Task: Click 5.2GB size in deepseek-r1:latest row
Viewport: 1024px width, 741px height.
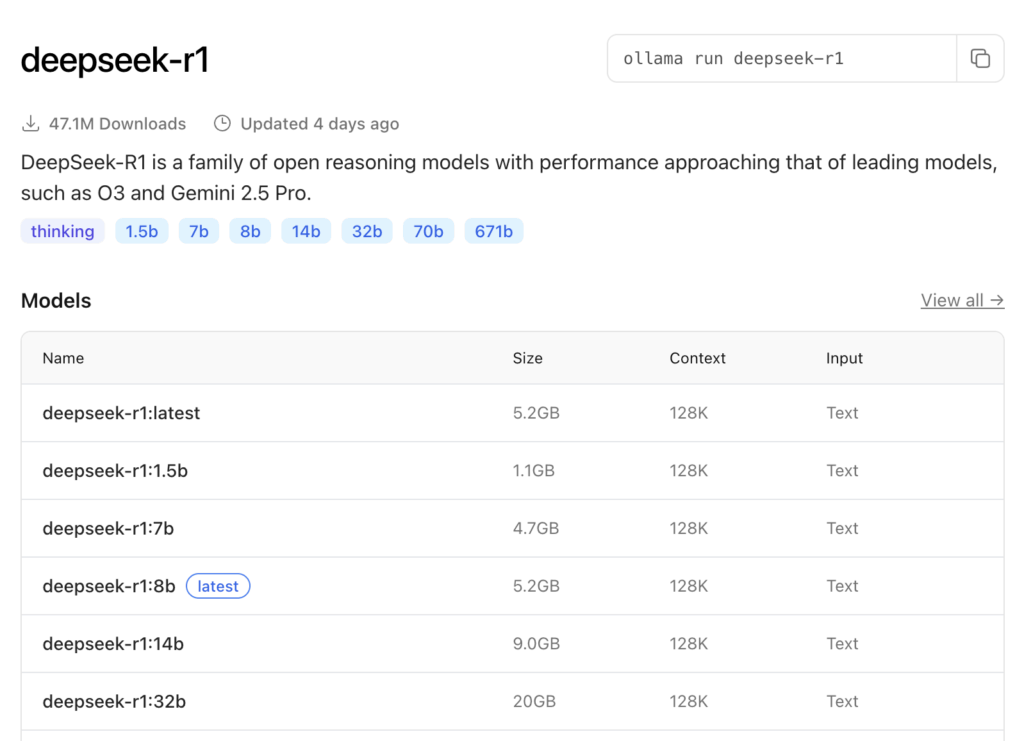Action: [536, 413]
